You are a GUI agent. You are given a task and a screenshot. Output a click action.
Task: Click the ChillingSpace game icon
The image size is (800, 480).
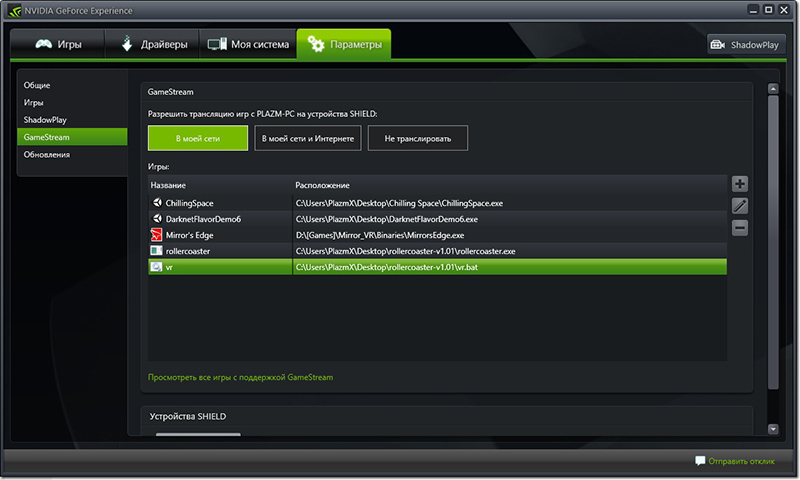[157, 203]
